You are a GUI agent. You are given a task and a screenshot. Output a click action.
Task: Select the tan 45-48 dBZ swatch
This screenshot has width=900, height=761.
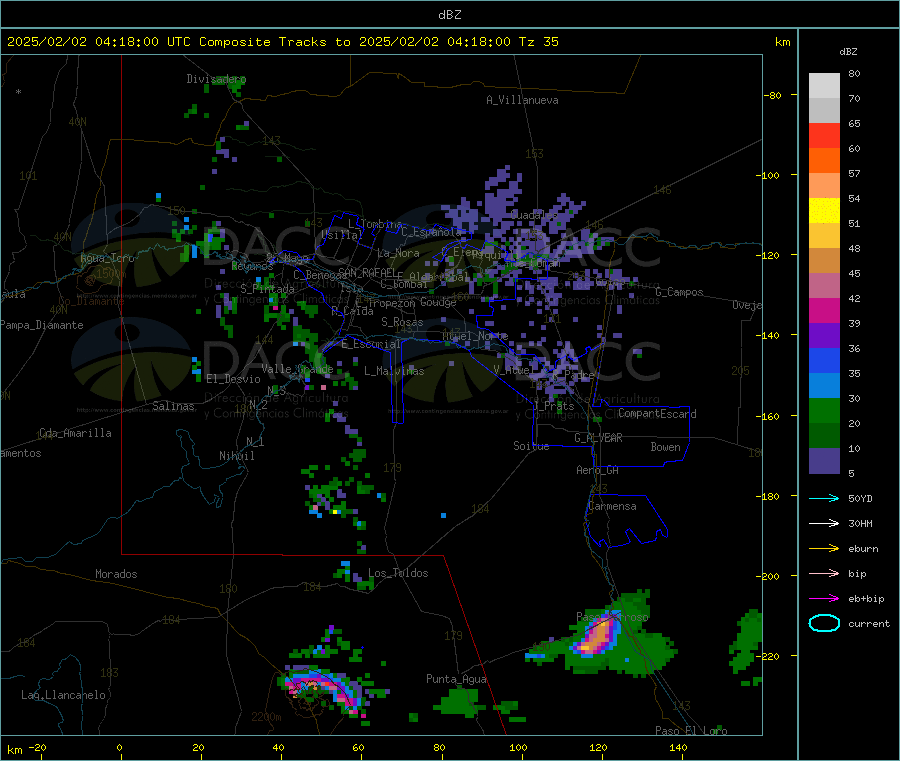click(x=824, y=261)
